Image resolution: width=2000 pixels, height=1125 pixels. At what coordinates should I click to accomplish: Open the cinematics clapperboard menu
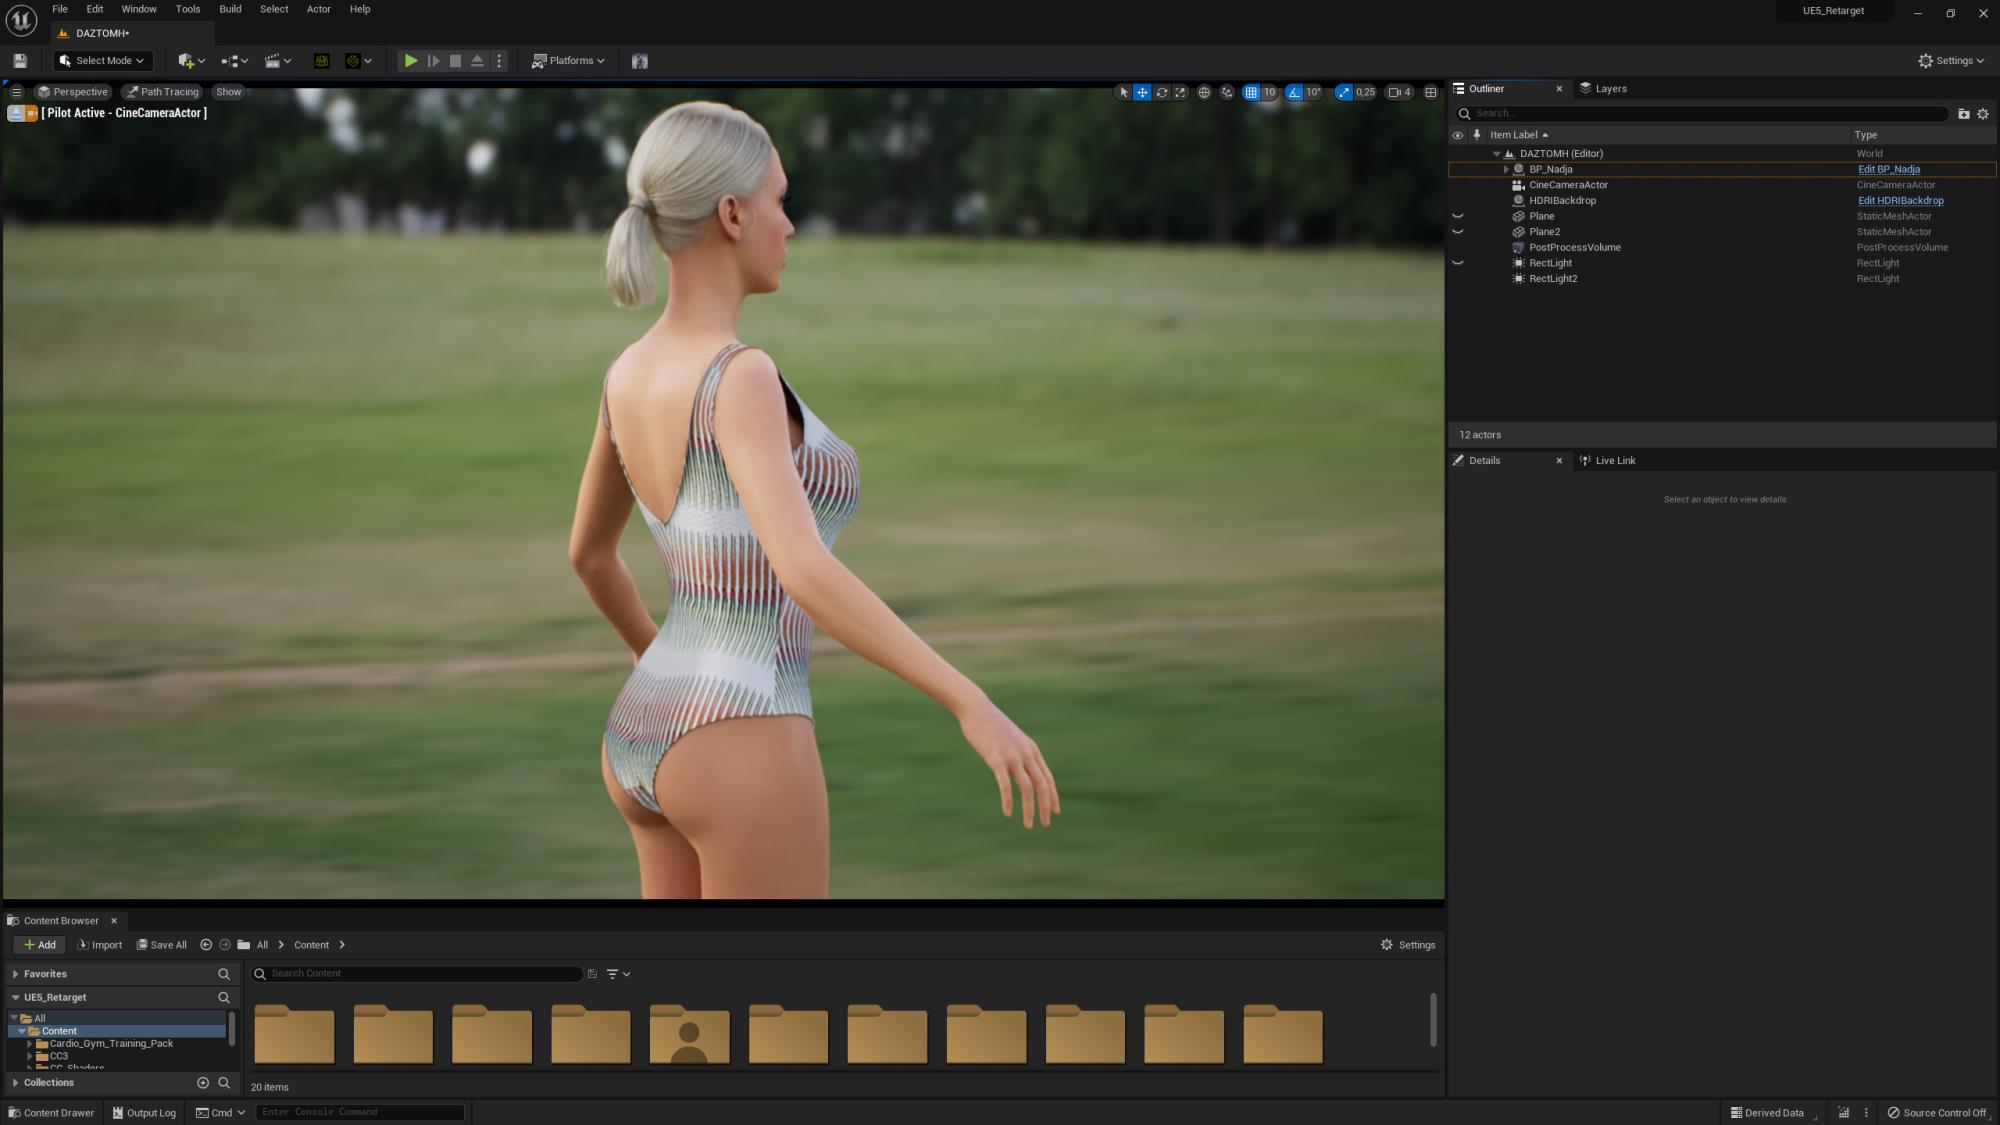pyautogui.click(x=277, y=61)
